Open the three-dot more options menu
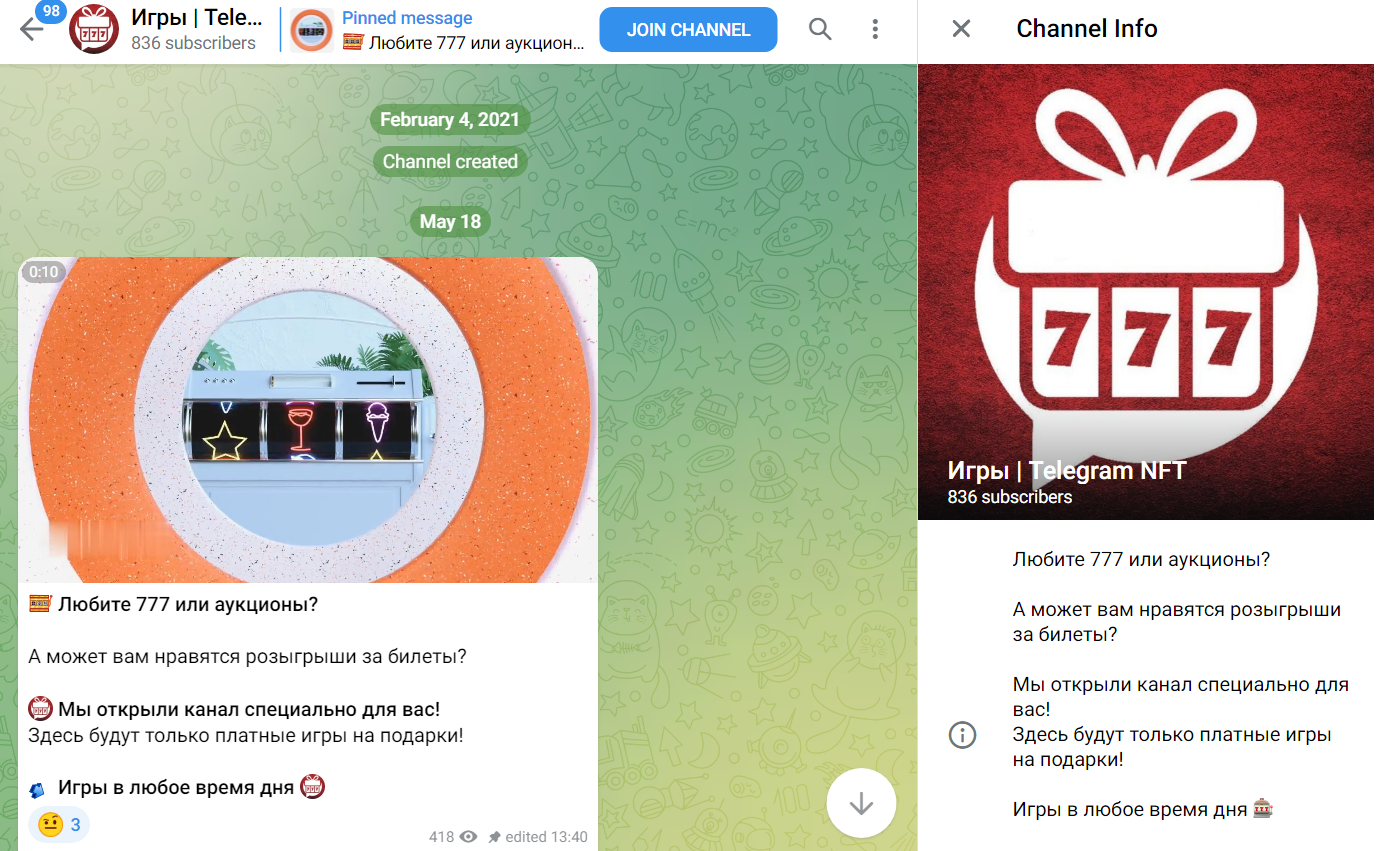 [875, 29]
